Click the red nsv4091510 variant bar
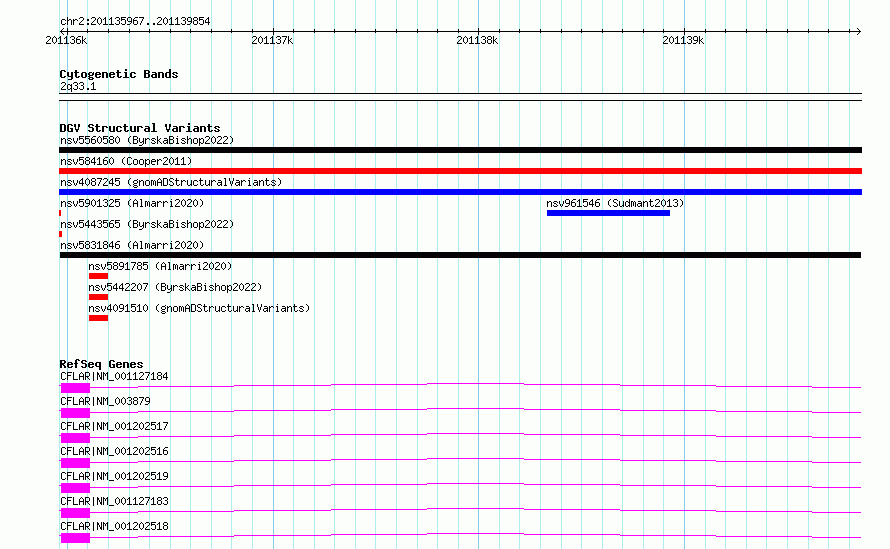This screenshot has width=890, height=549. pyautogui.click(x=98, y=318)
